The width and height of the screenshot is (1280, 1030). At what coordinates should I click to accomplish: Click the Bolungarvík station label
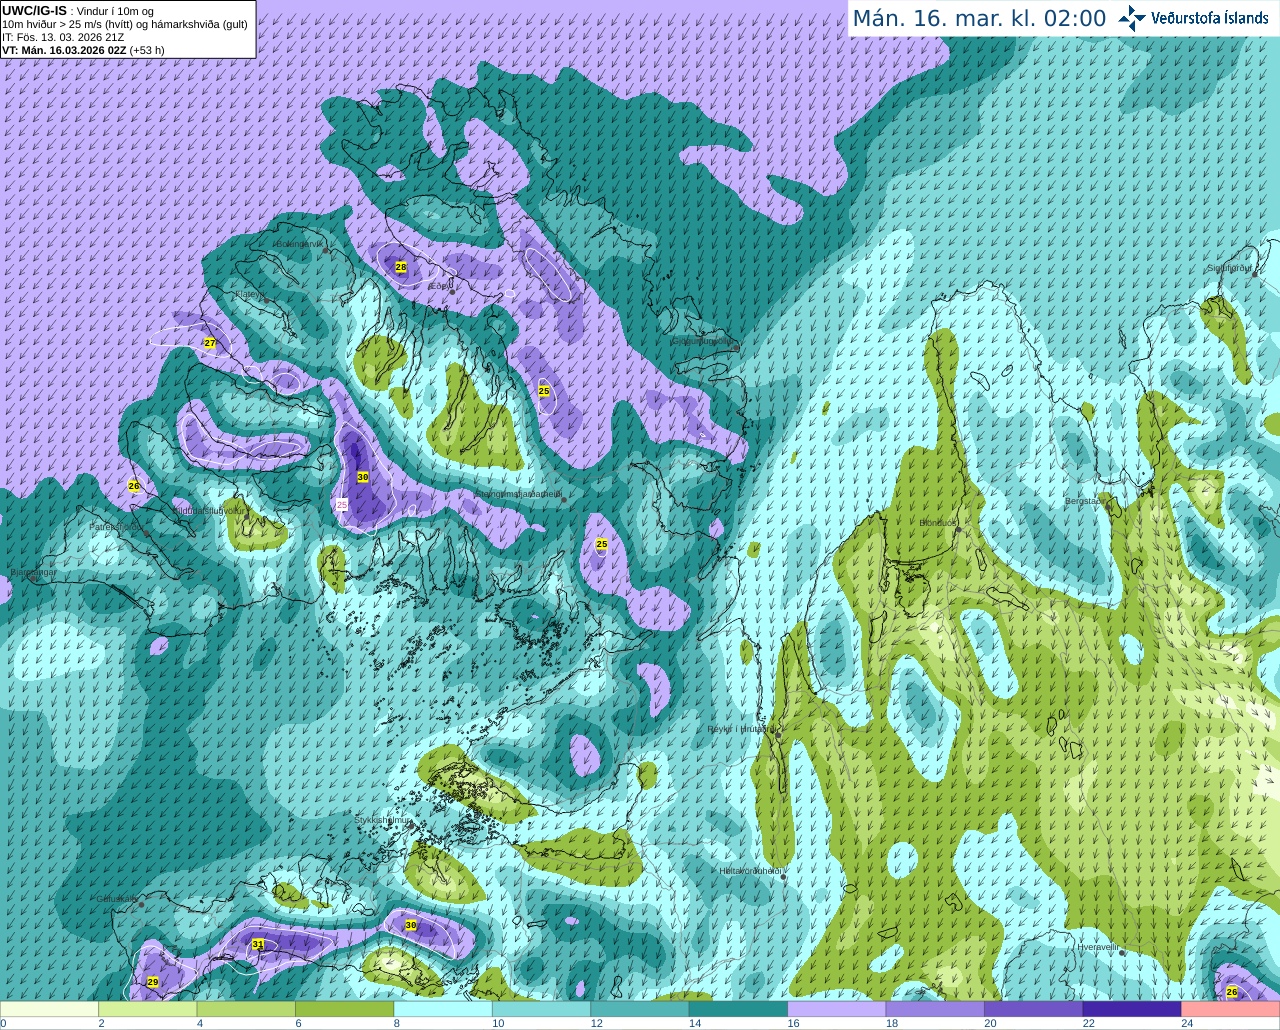tap(299, 244)
